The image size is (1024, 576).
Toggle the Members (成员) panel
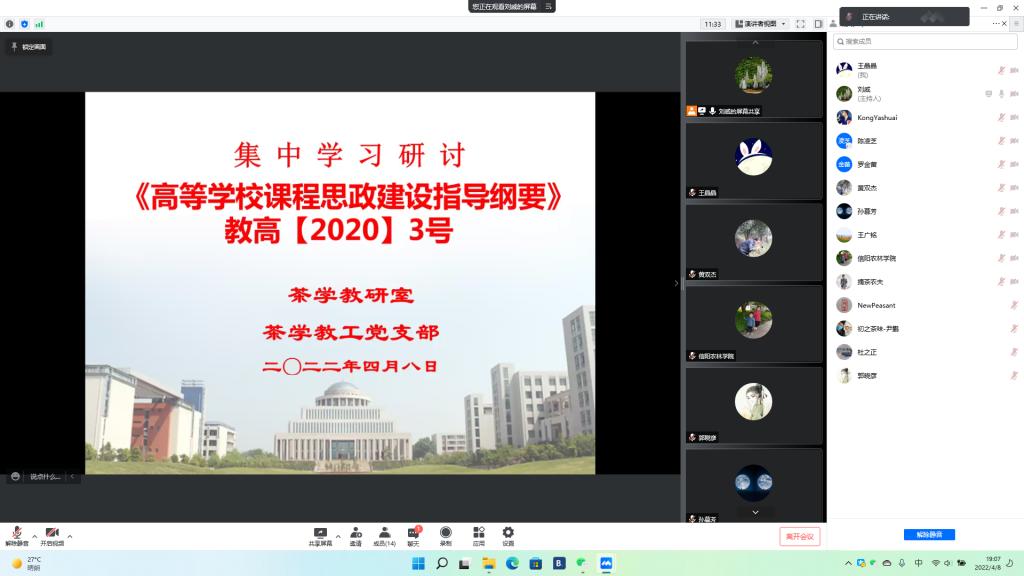(384, 534)
